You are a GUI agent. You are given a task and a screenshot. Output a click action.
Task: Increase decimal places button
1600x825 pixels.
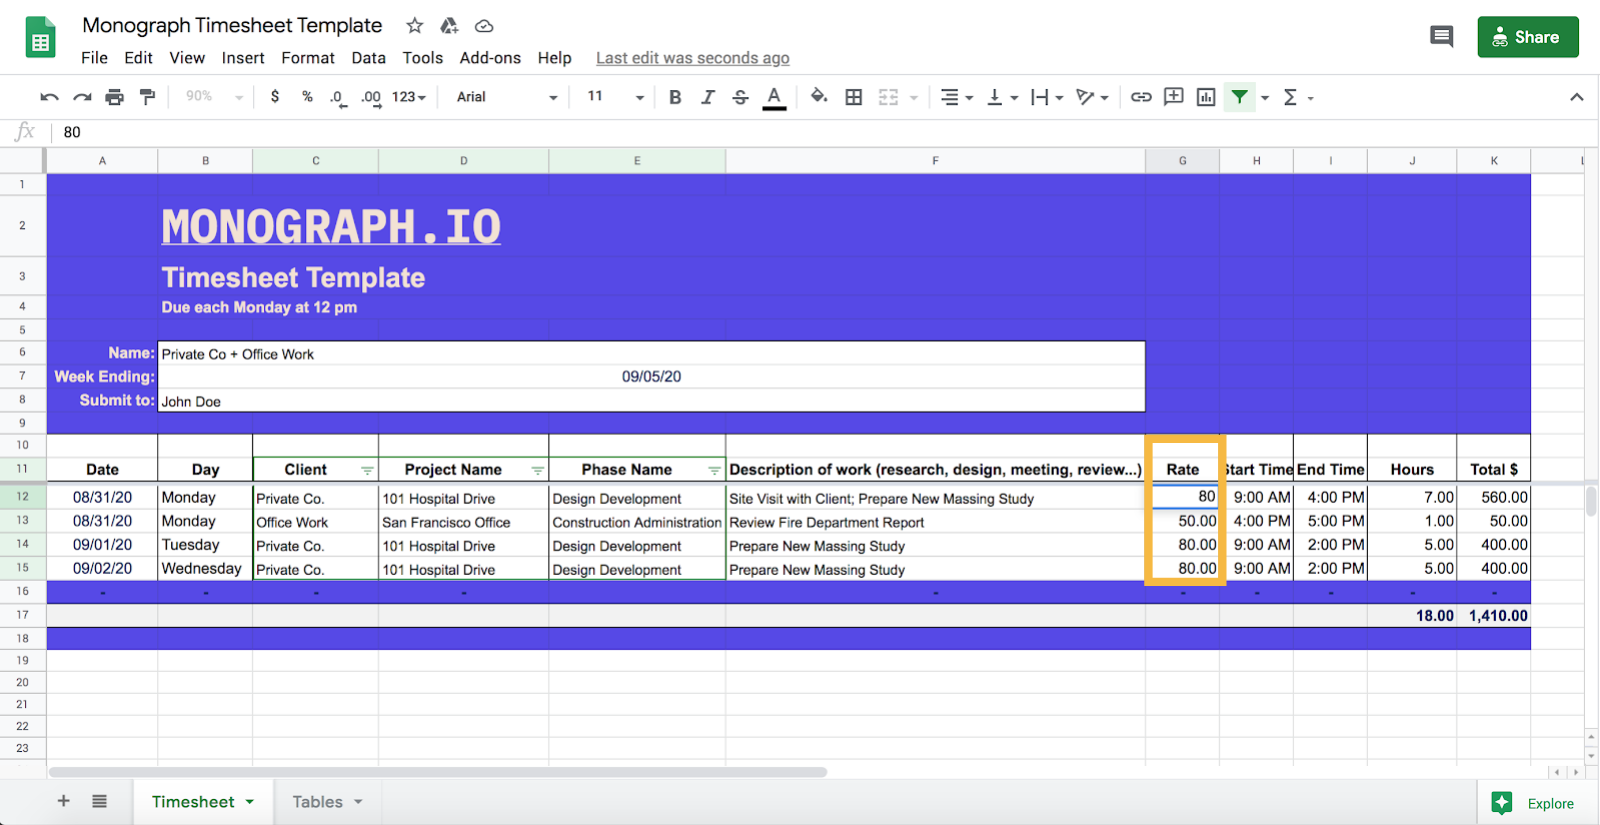pos(371,97)
